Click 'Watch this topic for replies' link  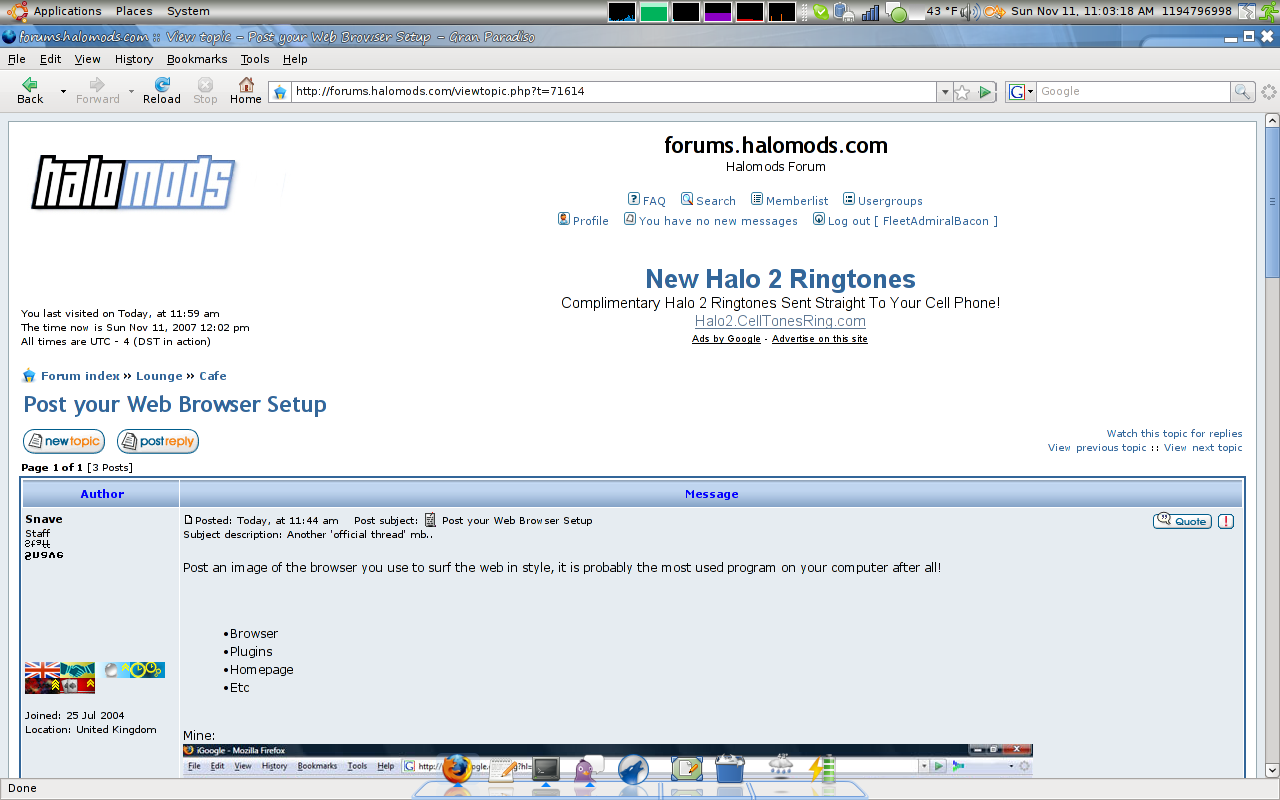coord(1175,433)
